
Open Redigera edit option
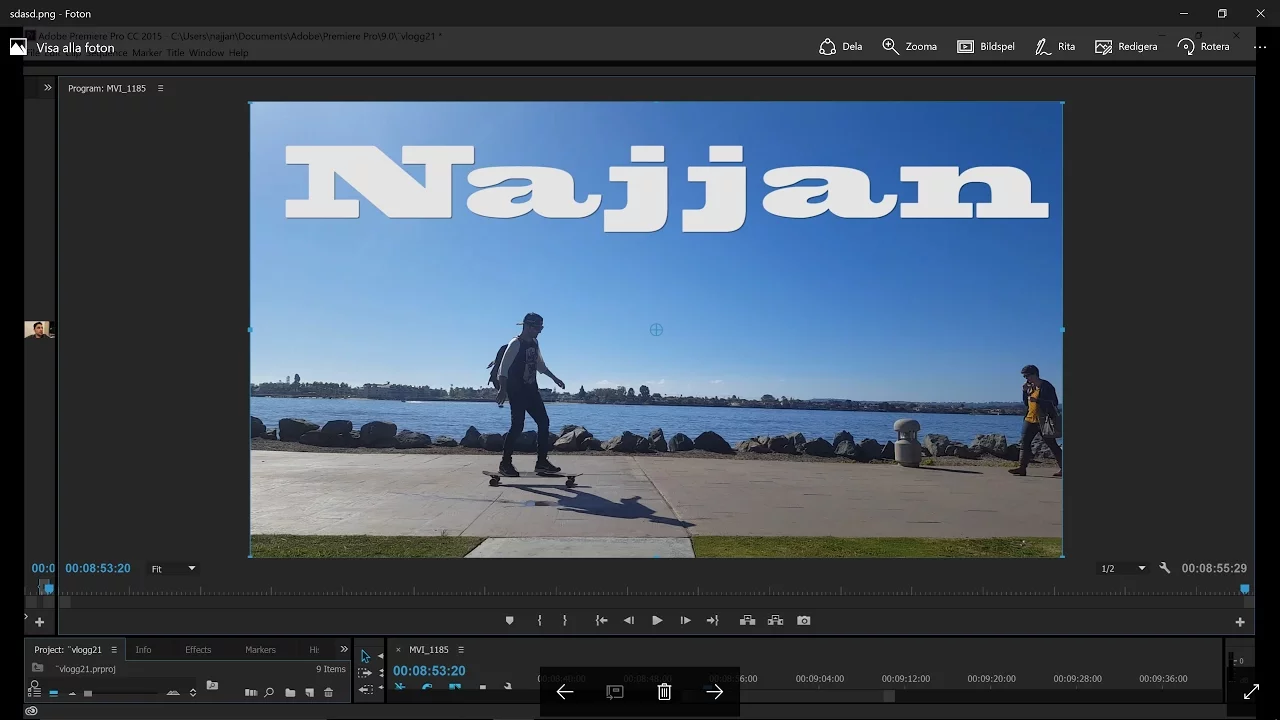coord(1126,47)
